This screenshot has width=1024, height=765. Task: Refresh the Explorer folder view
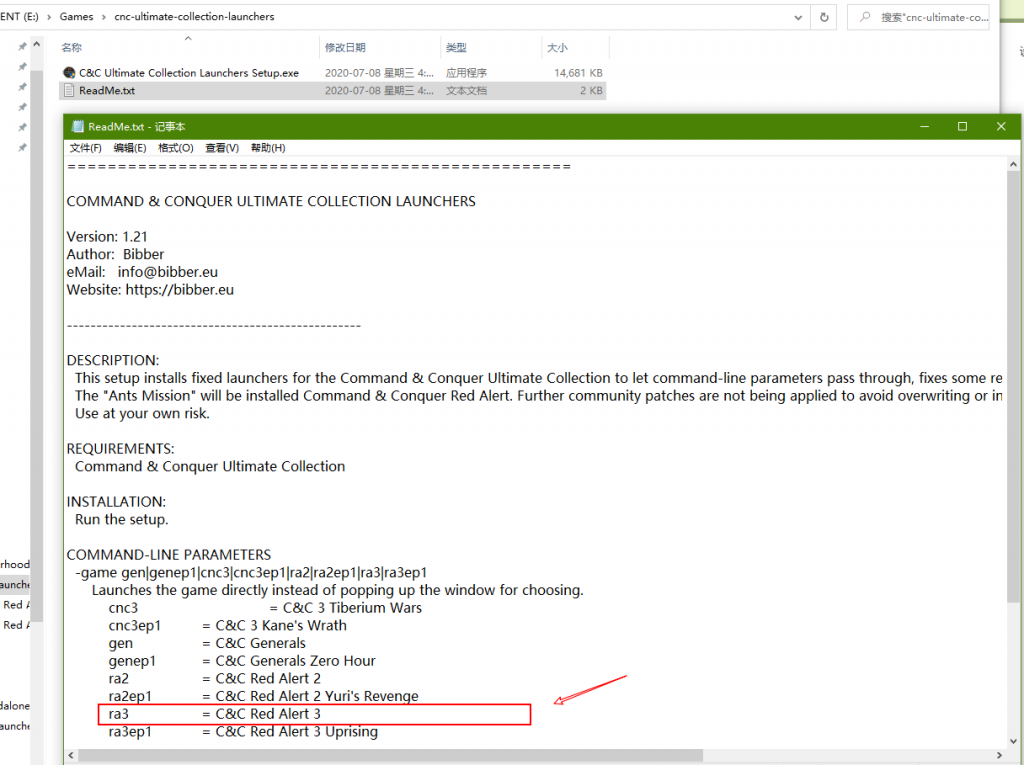[824, 17]
